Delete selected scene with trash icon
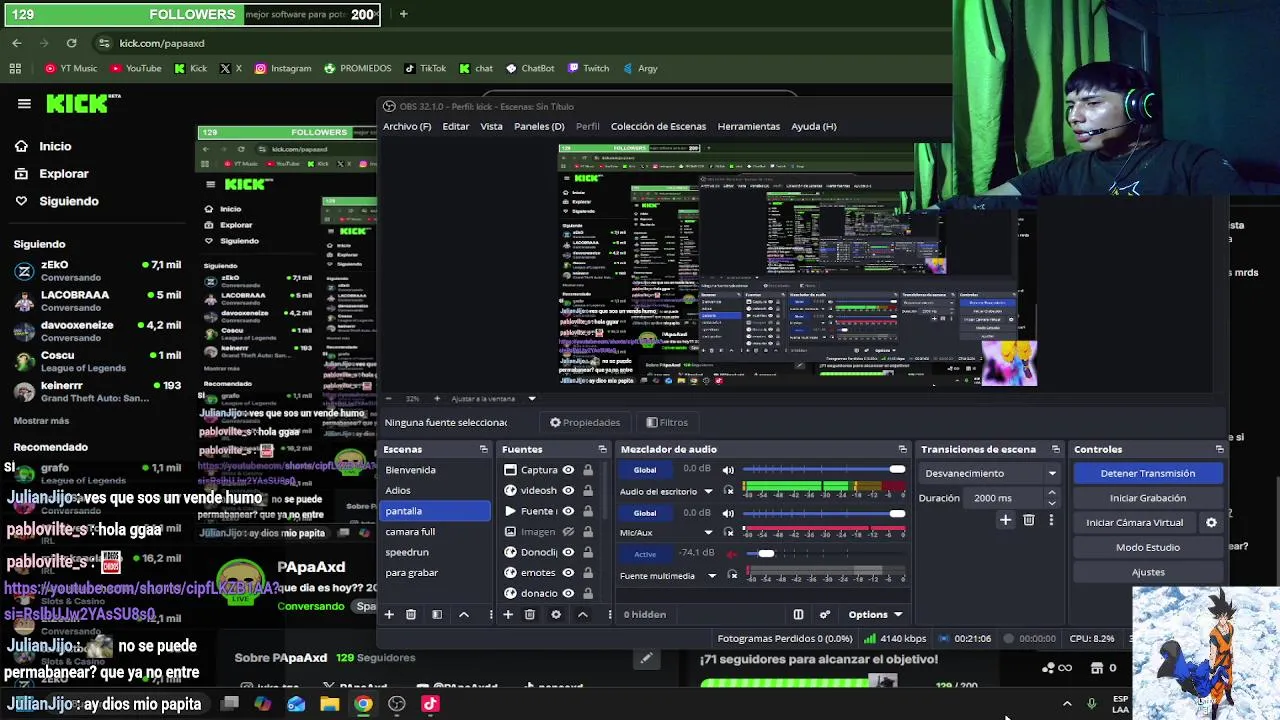The image size is (1280, 720). click(411, 614)
